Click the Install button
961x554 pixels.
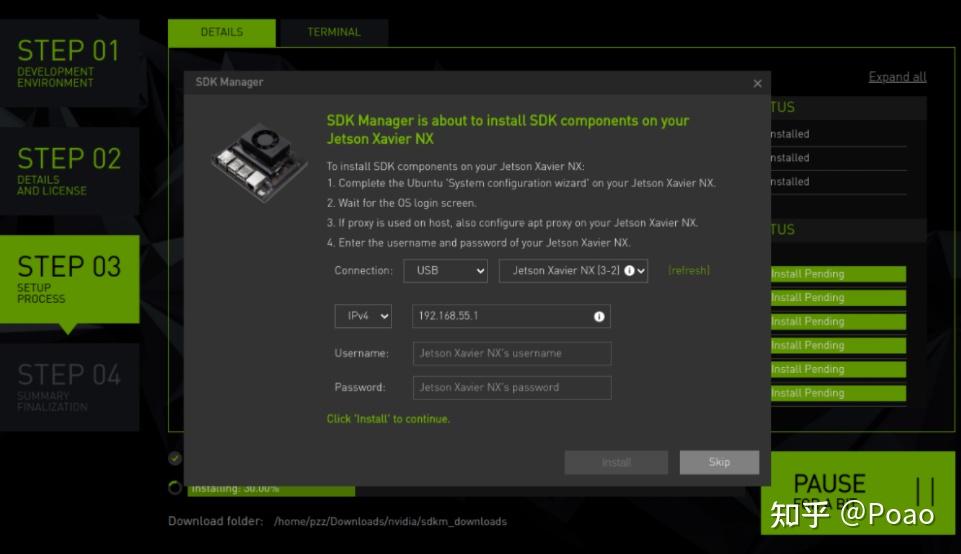616,462
